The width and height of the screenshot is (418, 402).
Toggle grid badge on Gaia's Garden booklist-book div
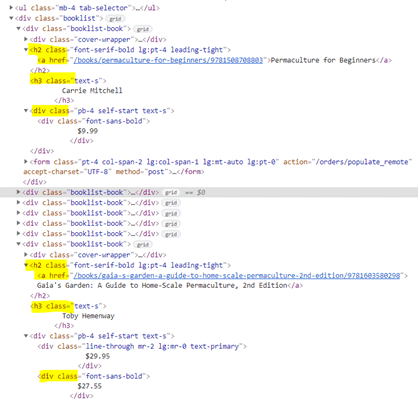[143, 244]
